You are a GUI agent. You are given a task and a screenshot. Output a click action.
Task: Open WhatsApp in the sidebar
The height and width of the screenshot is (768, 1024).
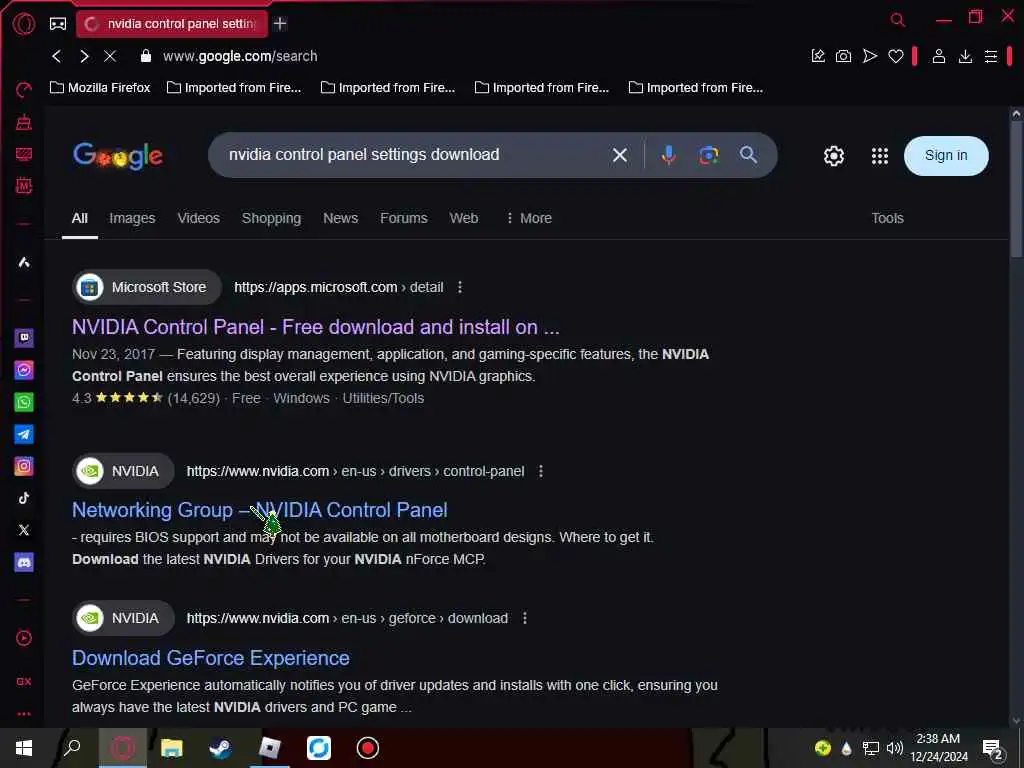pyautogui.click(x=24, y=402)
